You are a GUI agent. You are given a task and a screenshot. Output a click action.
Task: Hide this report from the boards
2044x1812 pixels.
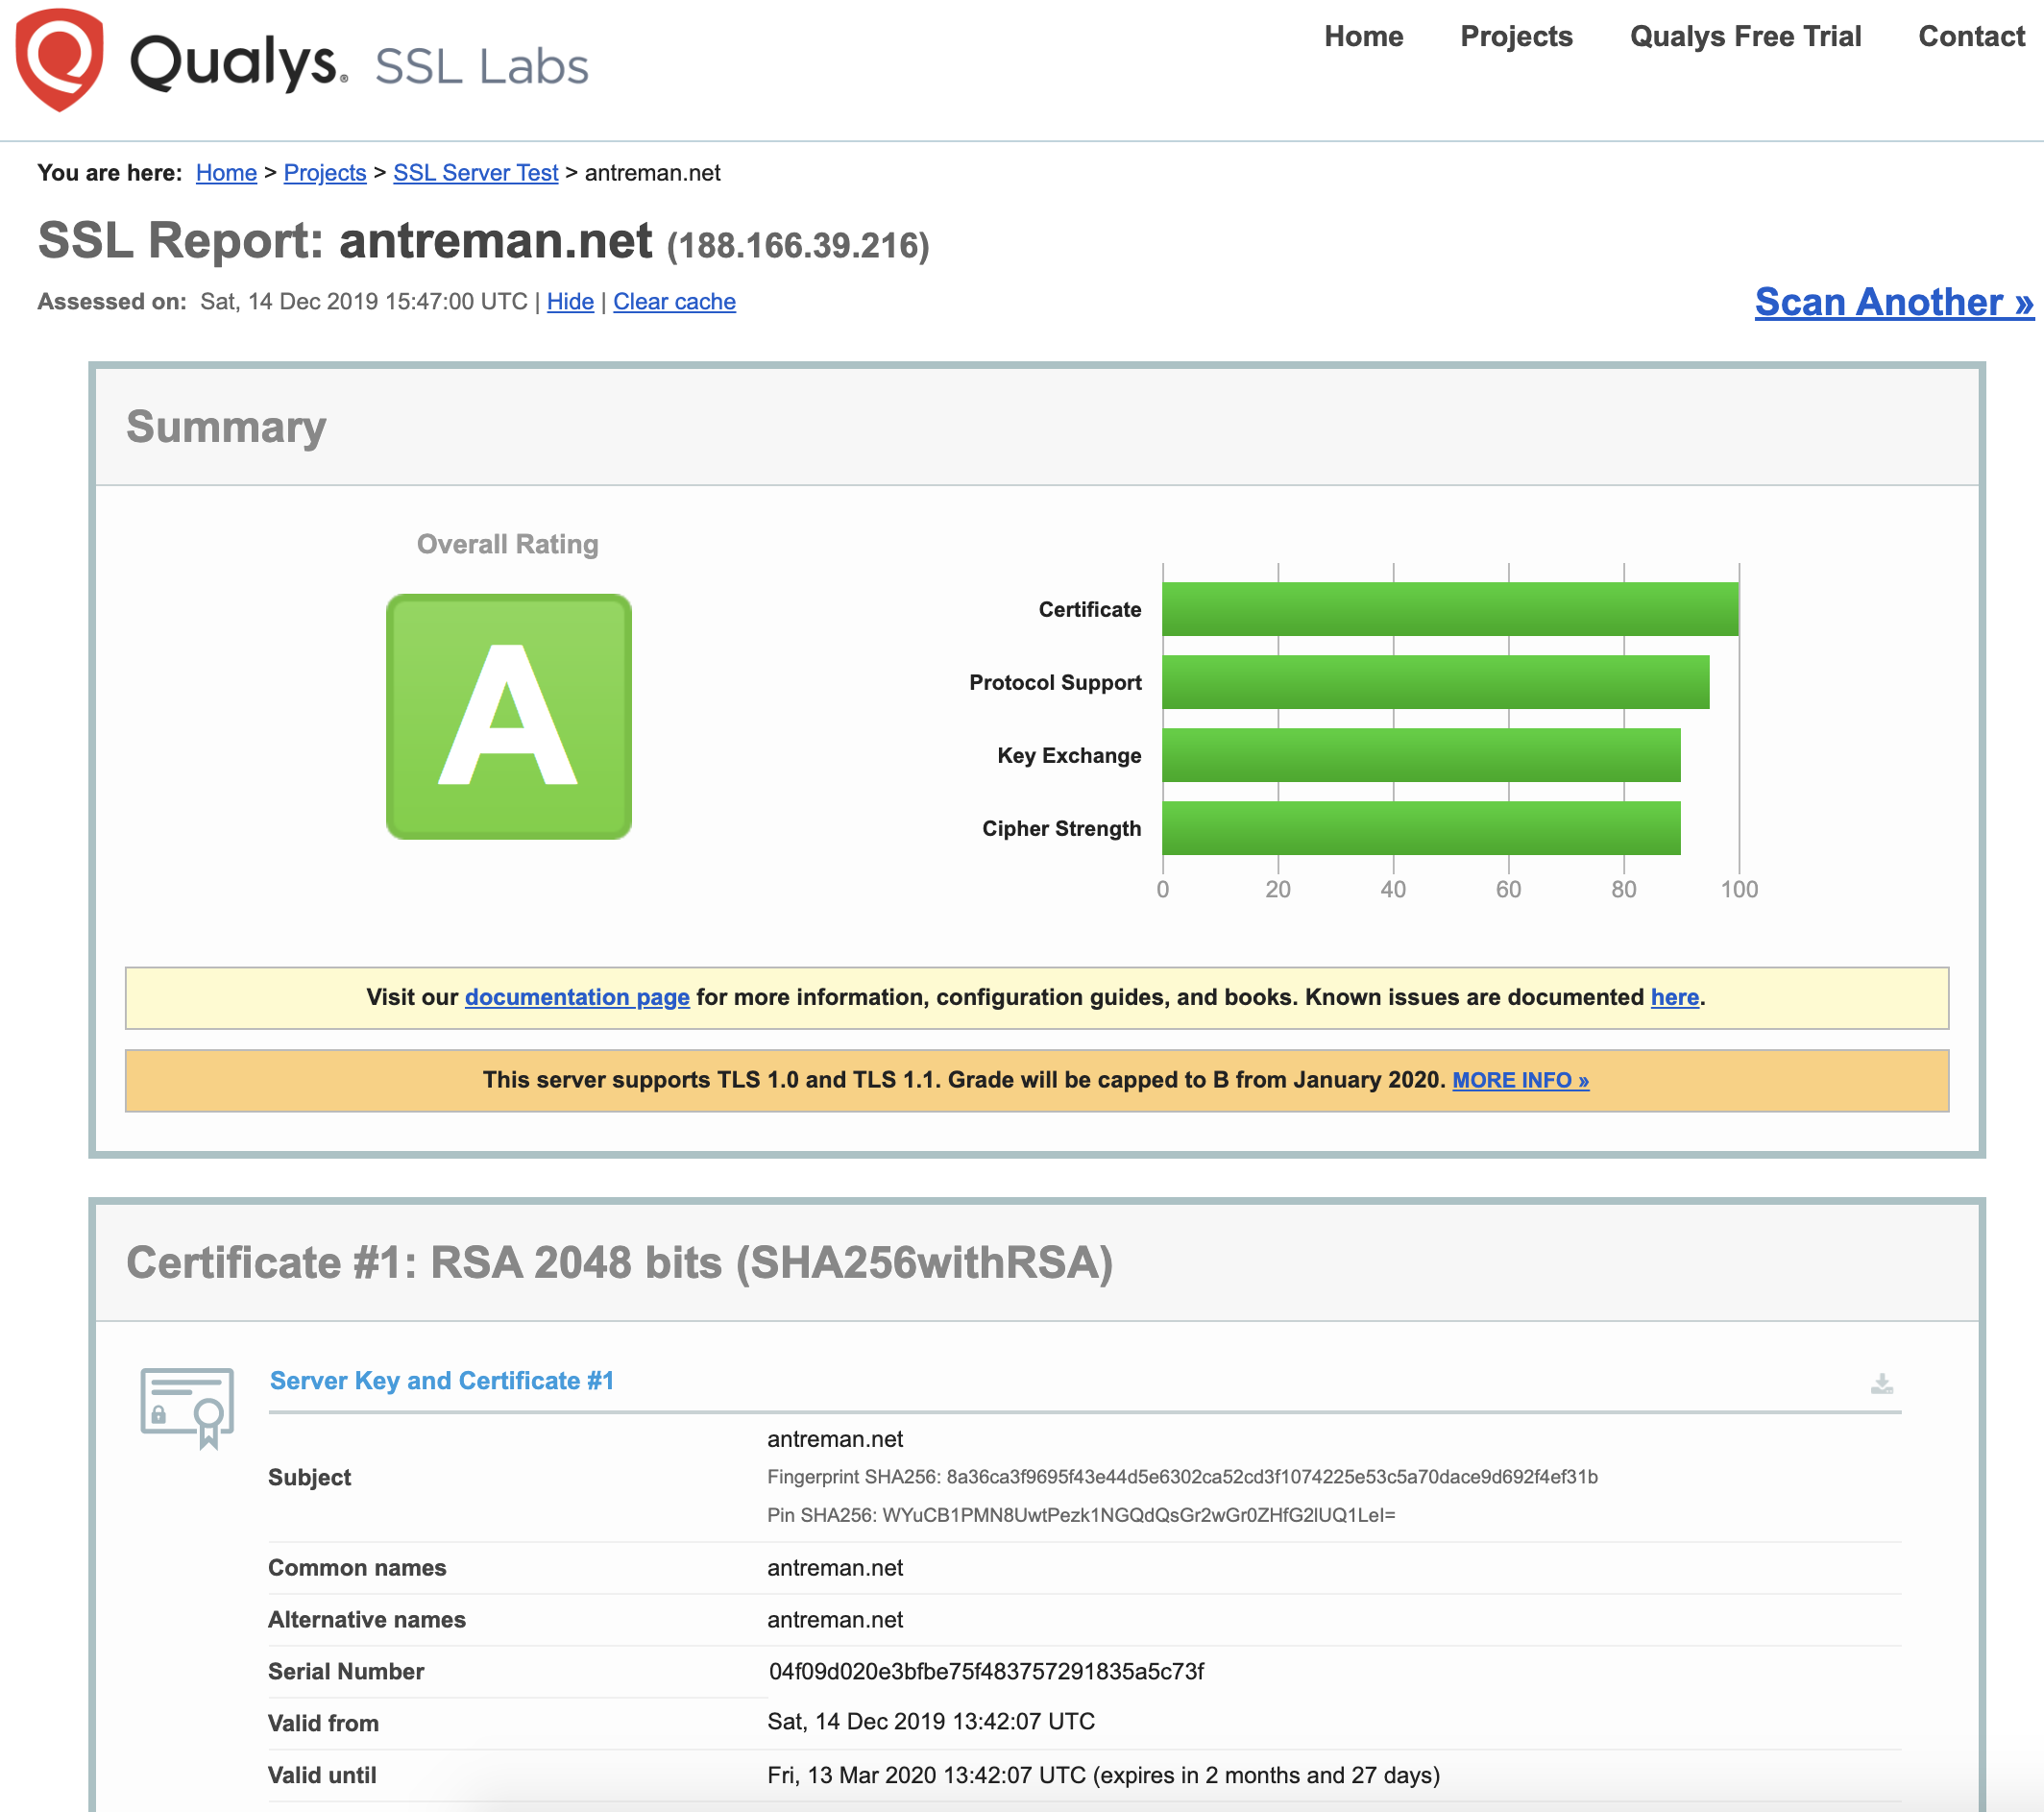click(x=570, y=302)
